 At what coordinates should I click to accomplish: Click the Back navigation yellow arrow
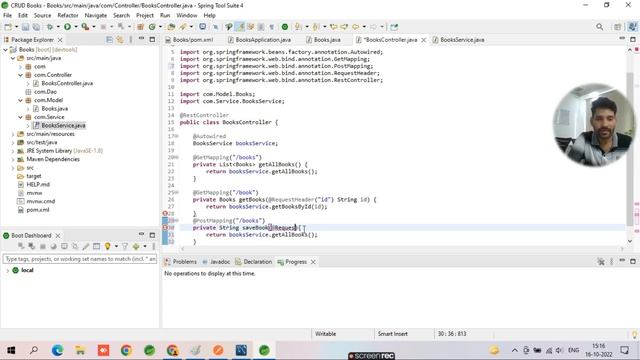click(x=356, y=27)
